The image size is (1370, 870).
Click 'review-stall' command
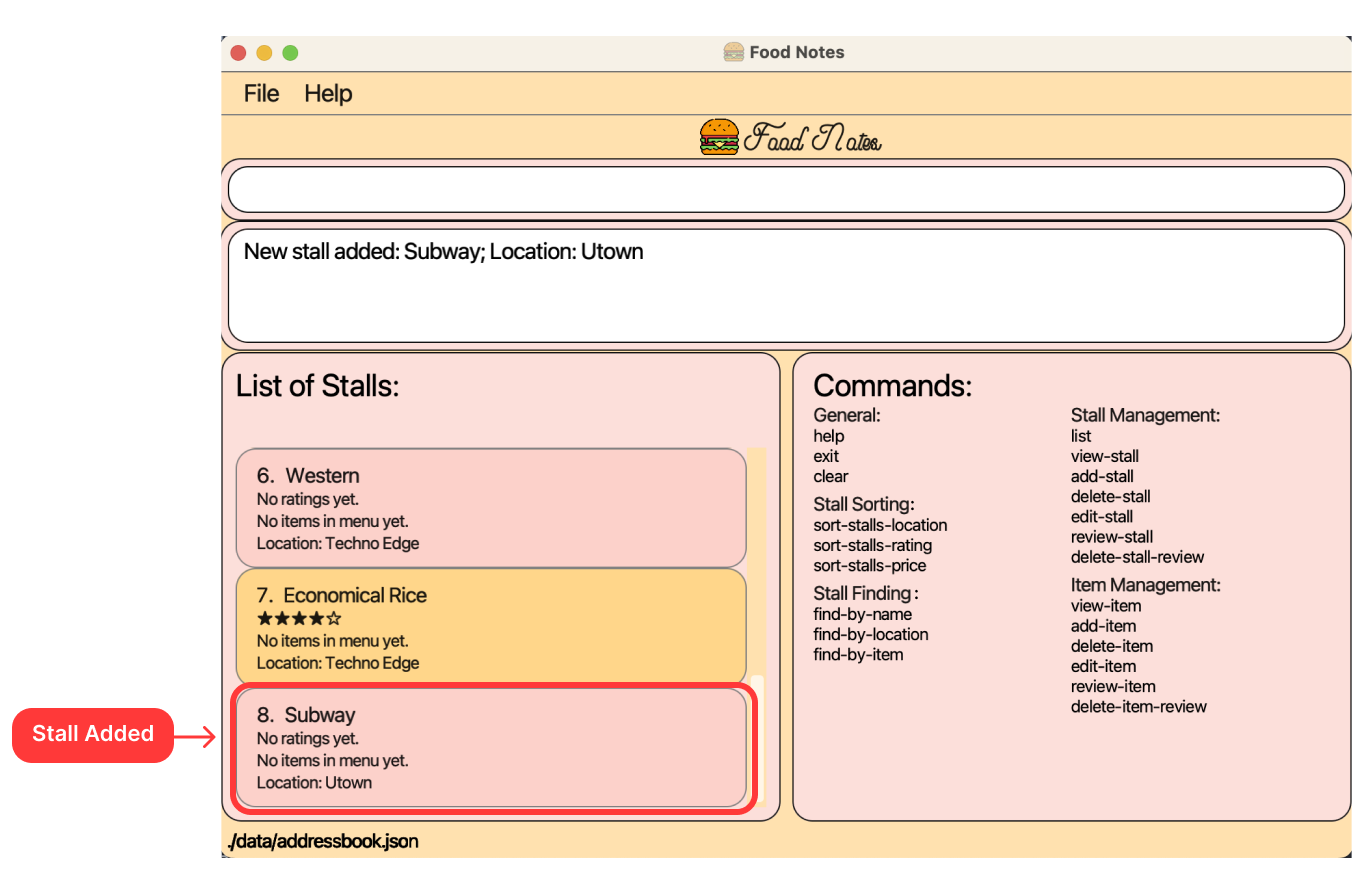pos(1112,536)
